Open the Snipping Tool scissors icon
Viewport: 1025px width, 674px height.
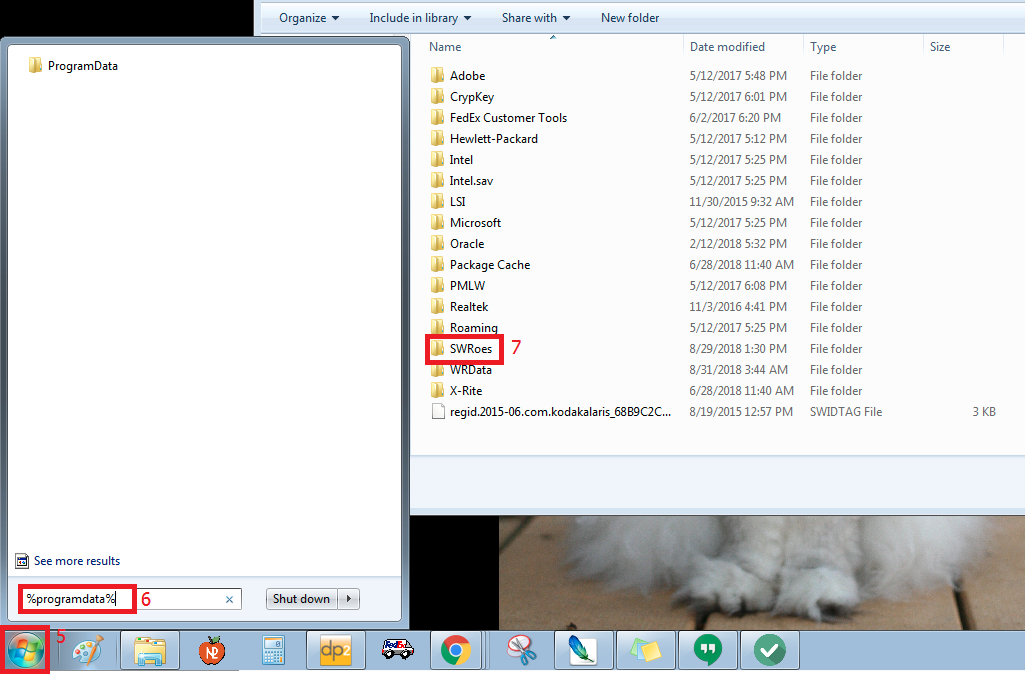(x=521, y=651)
